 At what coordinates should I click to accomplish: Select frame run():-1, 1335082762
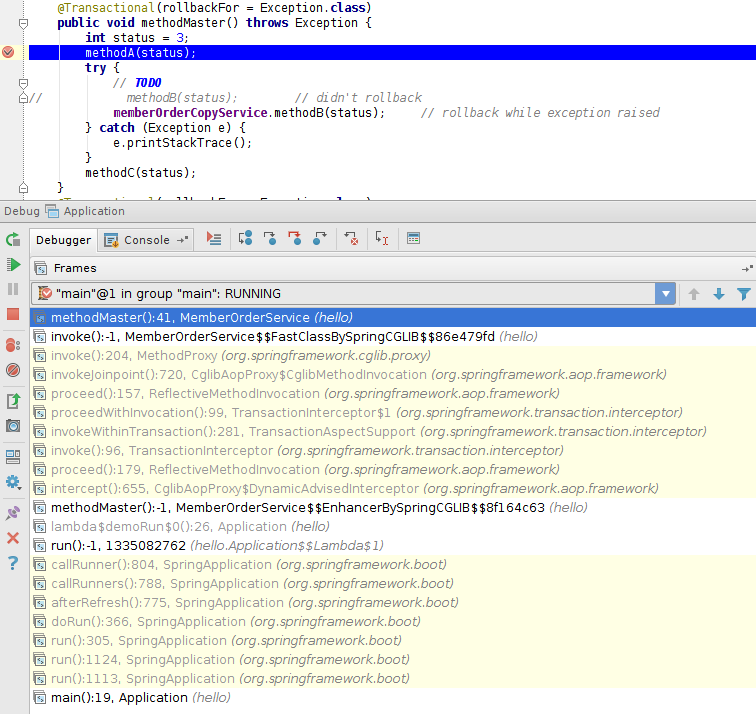pos(393,546)
